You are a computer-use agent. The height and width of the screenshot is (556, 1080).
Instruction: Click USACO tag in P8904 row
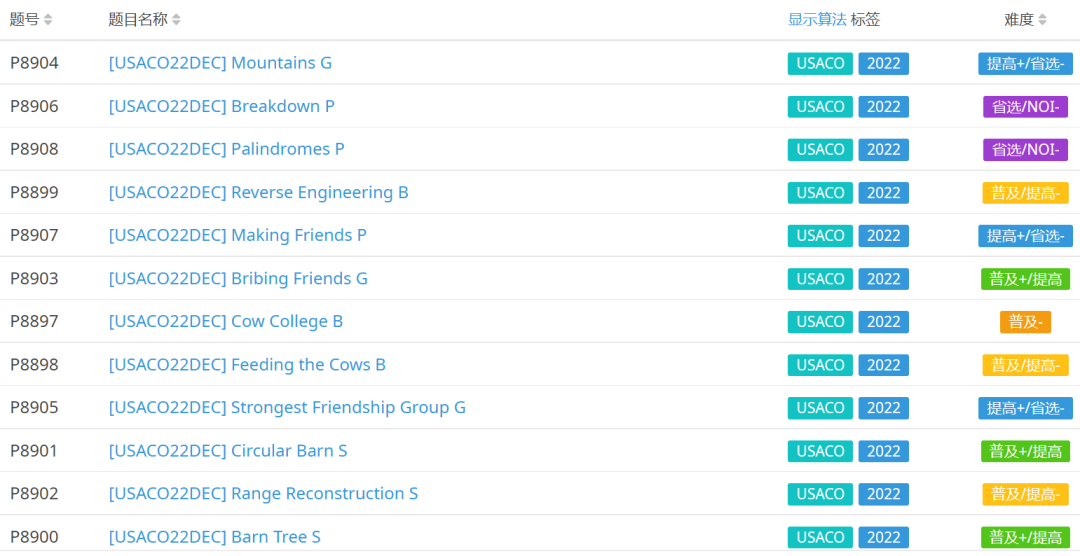click(820, 63)
